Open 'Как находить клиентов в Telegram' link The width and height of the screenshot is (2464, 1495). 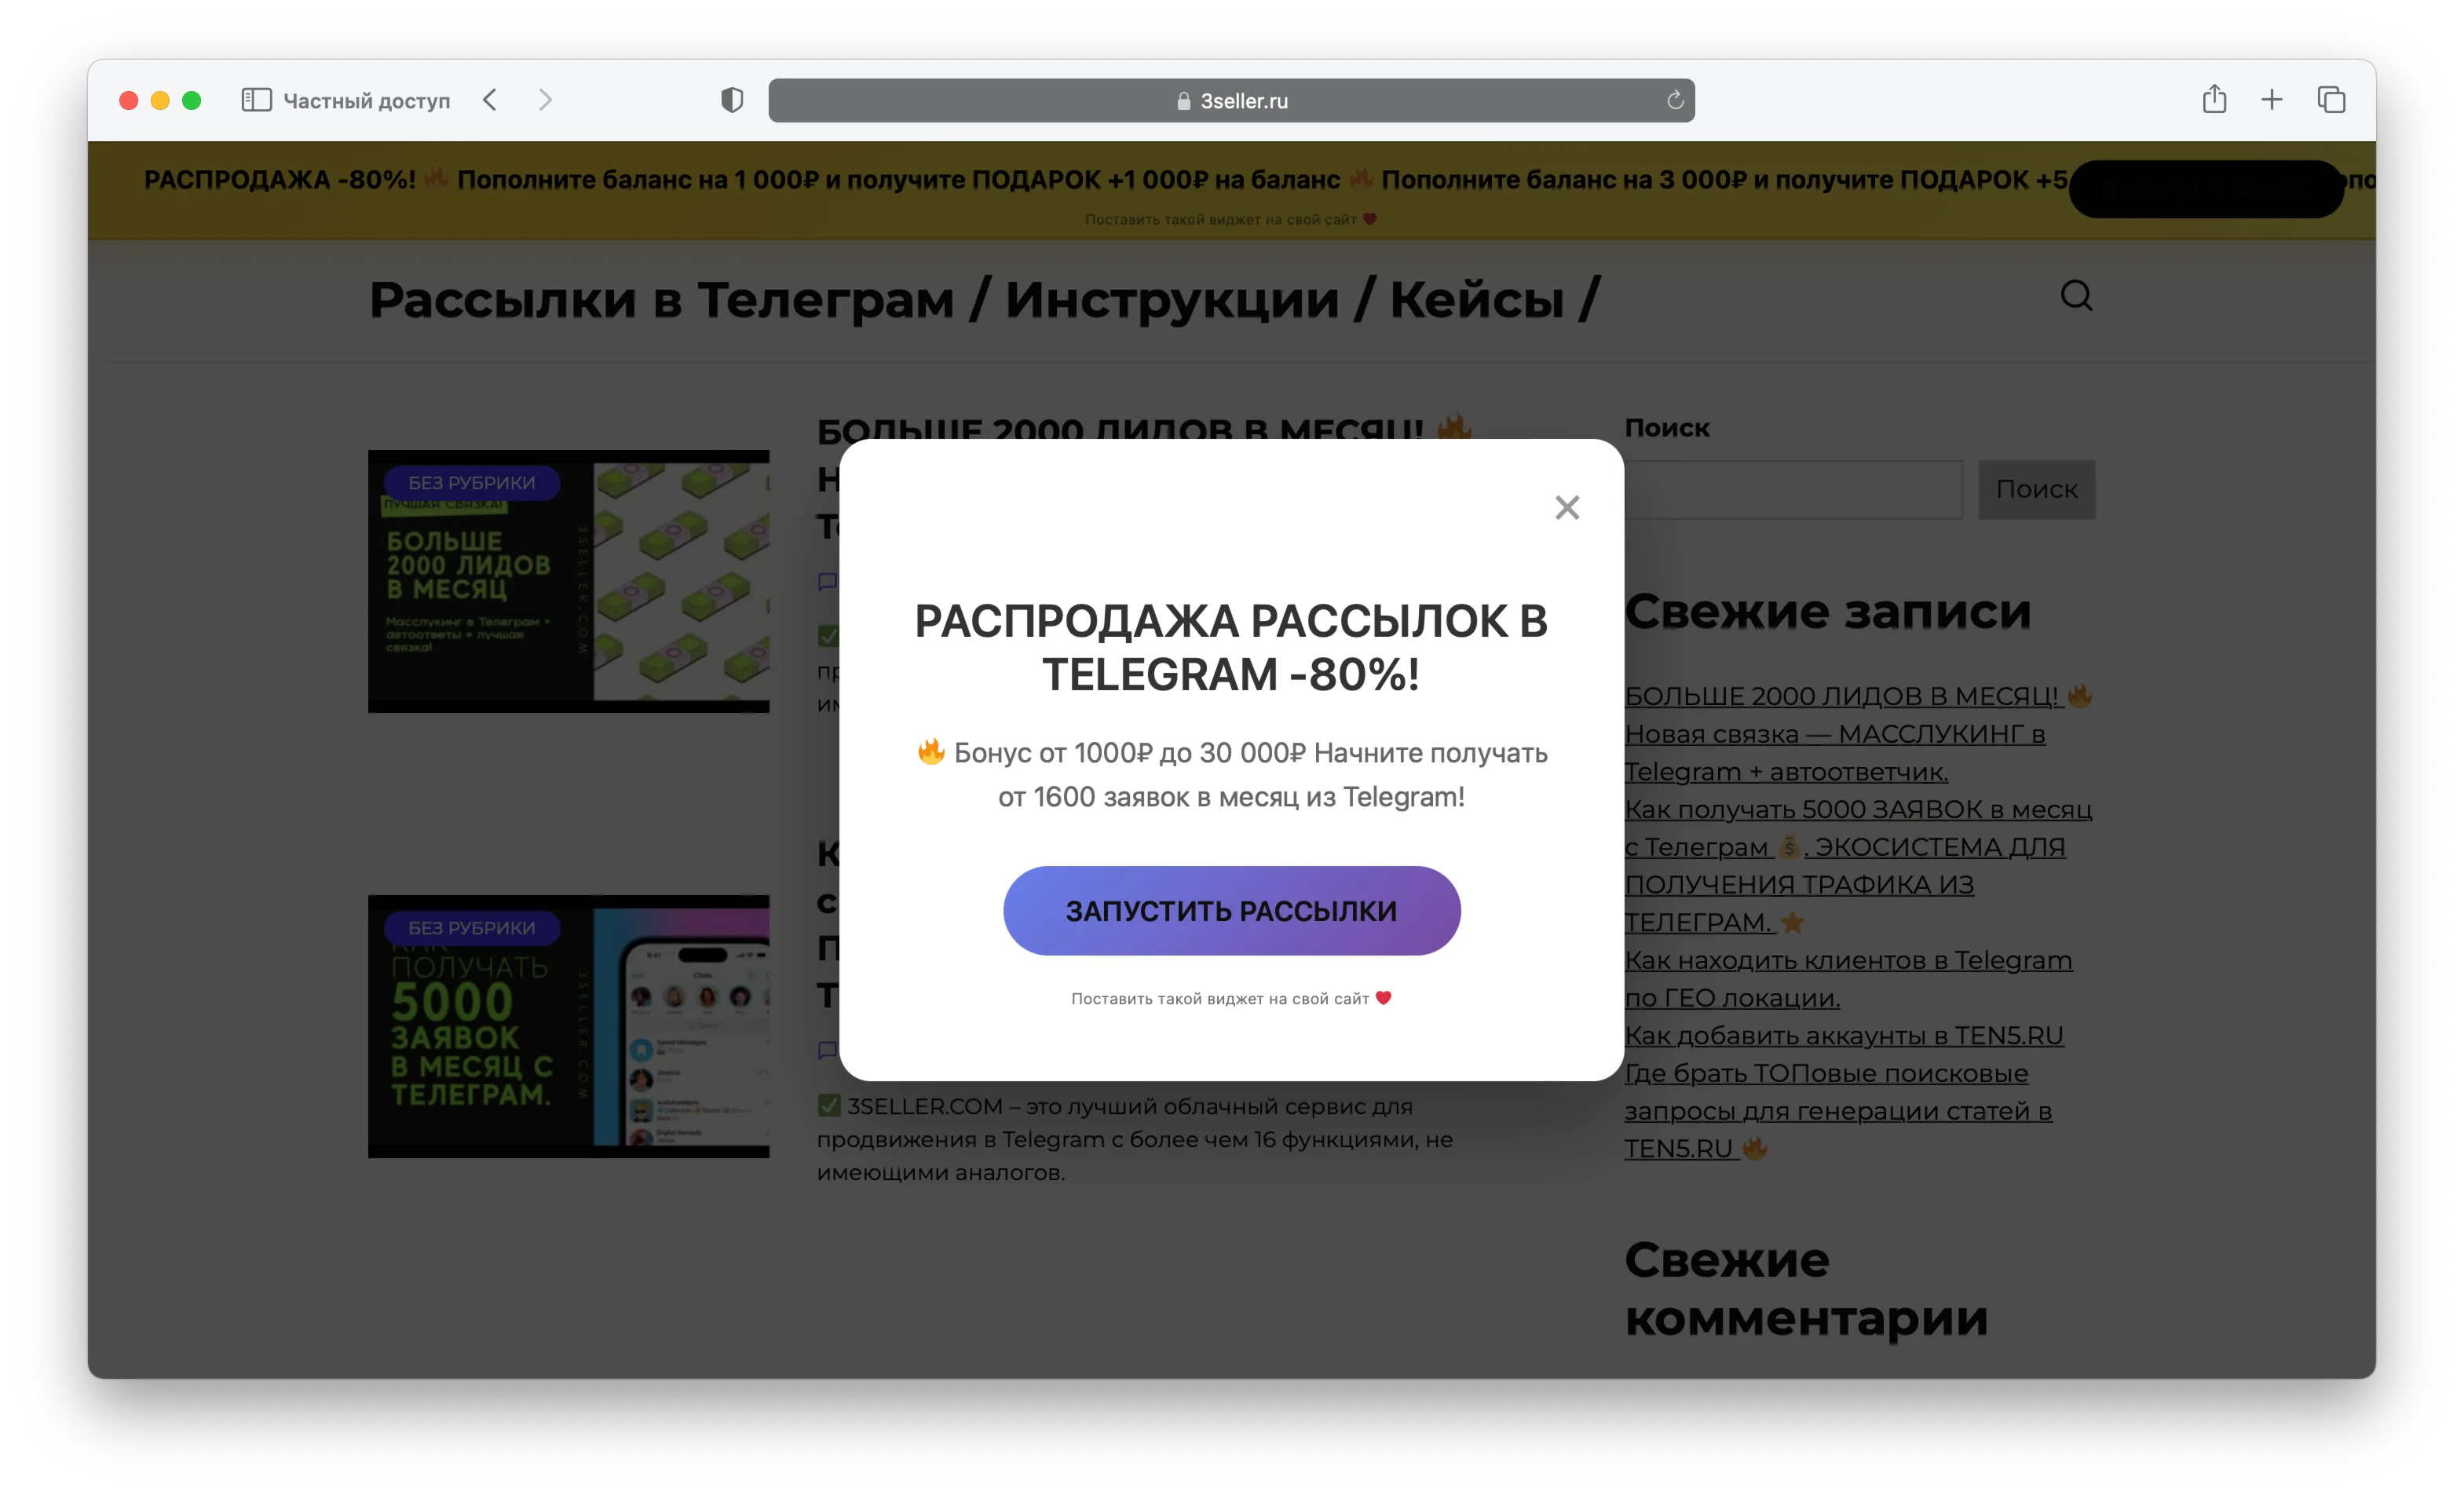pyautogui.click(x=1848, y=978)
